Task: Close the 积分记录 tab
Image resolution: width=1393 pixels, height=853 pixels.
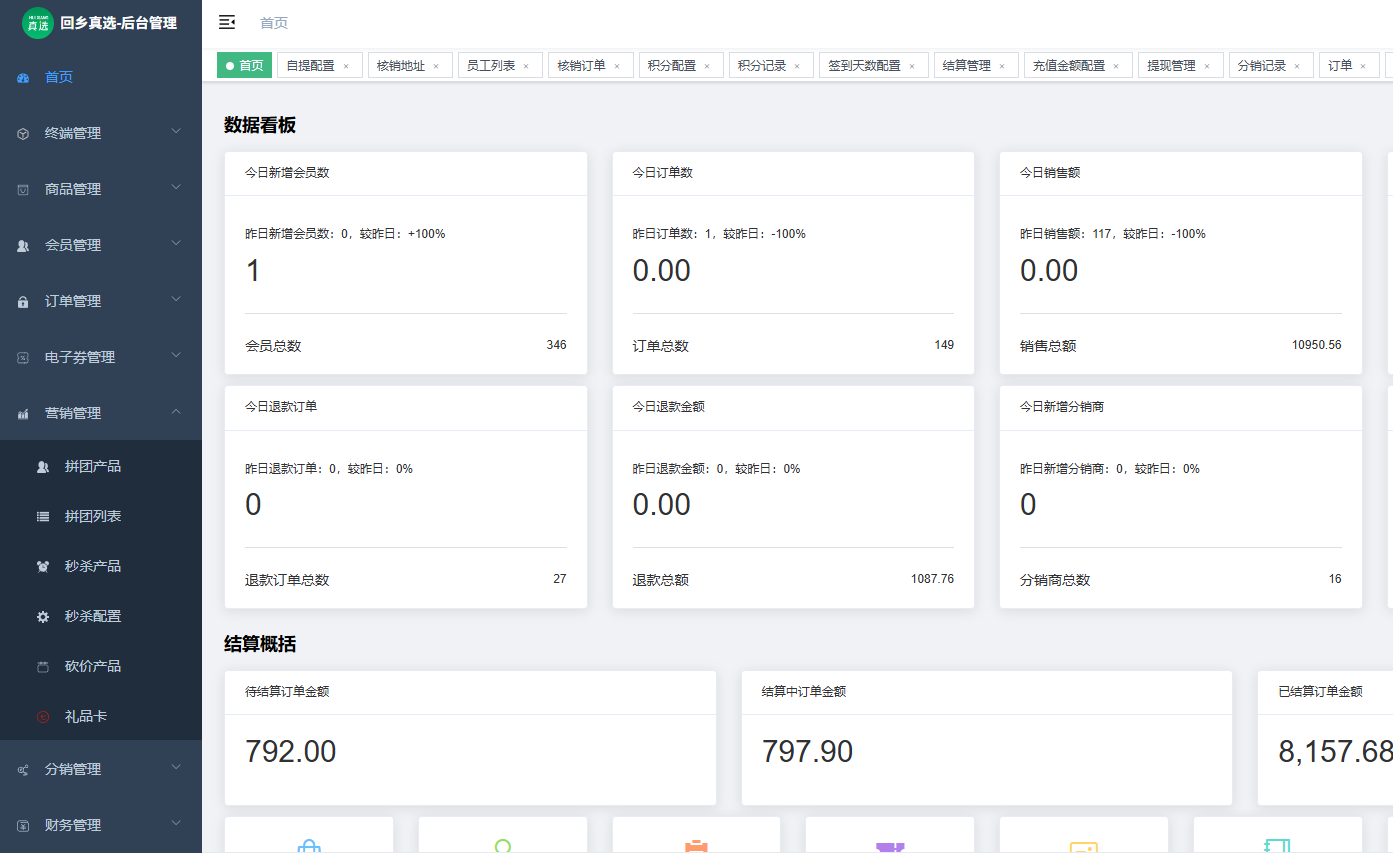Action: click(797, 66)
